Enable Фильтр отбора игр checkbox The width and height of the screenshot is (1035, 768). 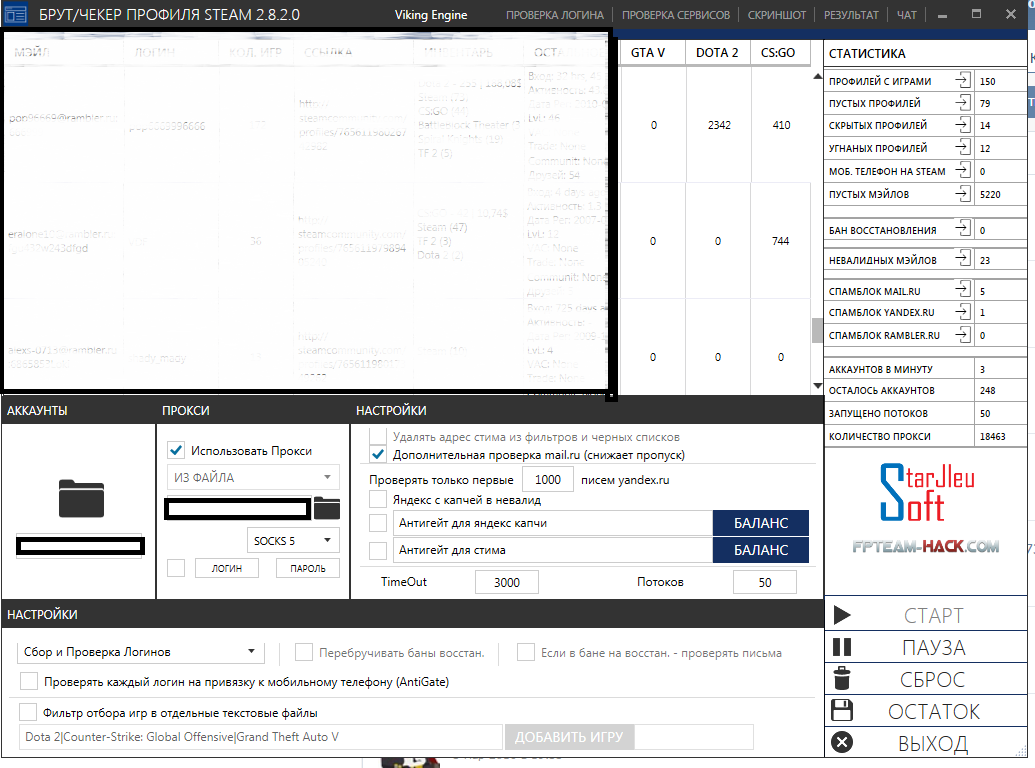[28, 712]
